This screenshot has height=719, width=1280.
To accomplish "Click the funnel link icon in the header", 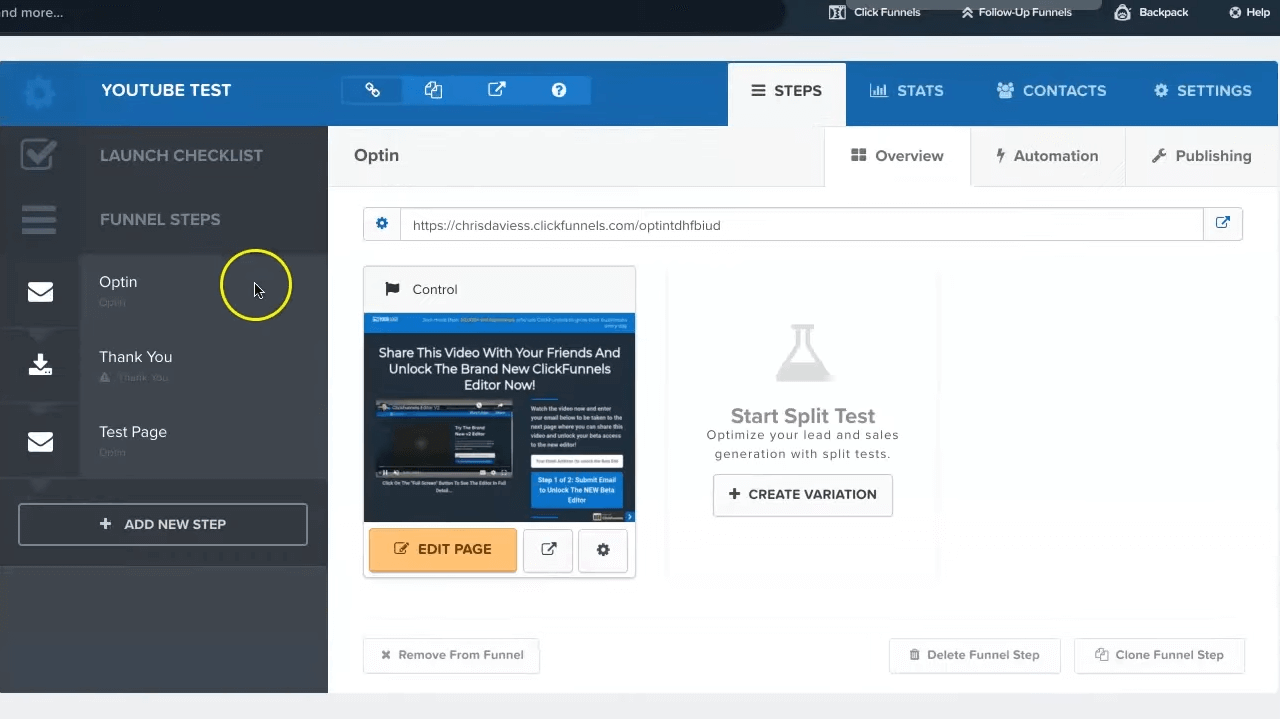I will point(372,90).
